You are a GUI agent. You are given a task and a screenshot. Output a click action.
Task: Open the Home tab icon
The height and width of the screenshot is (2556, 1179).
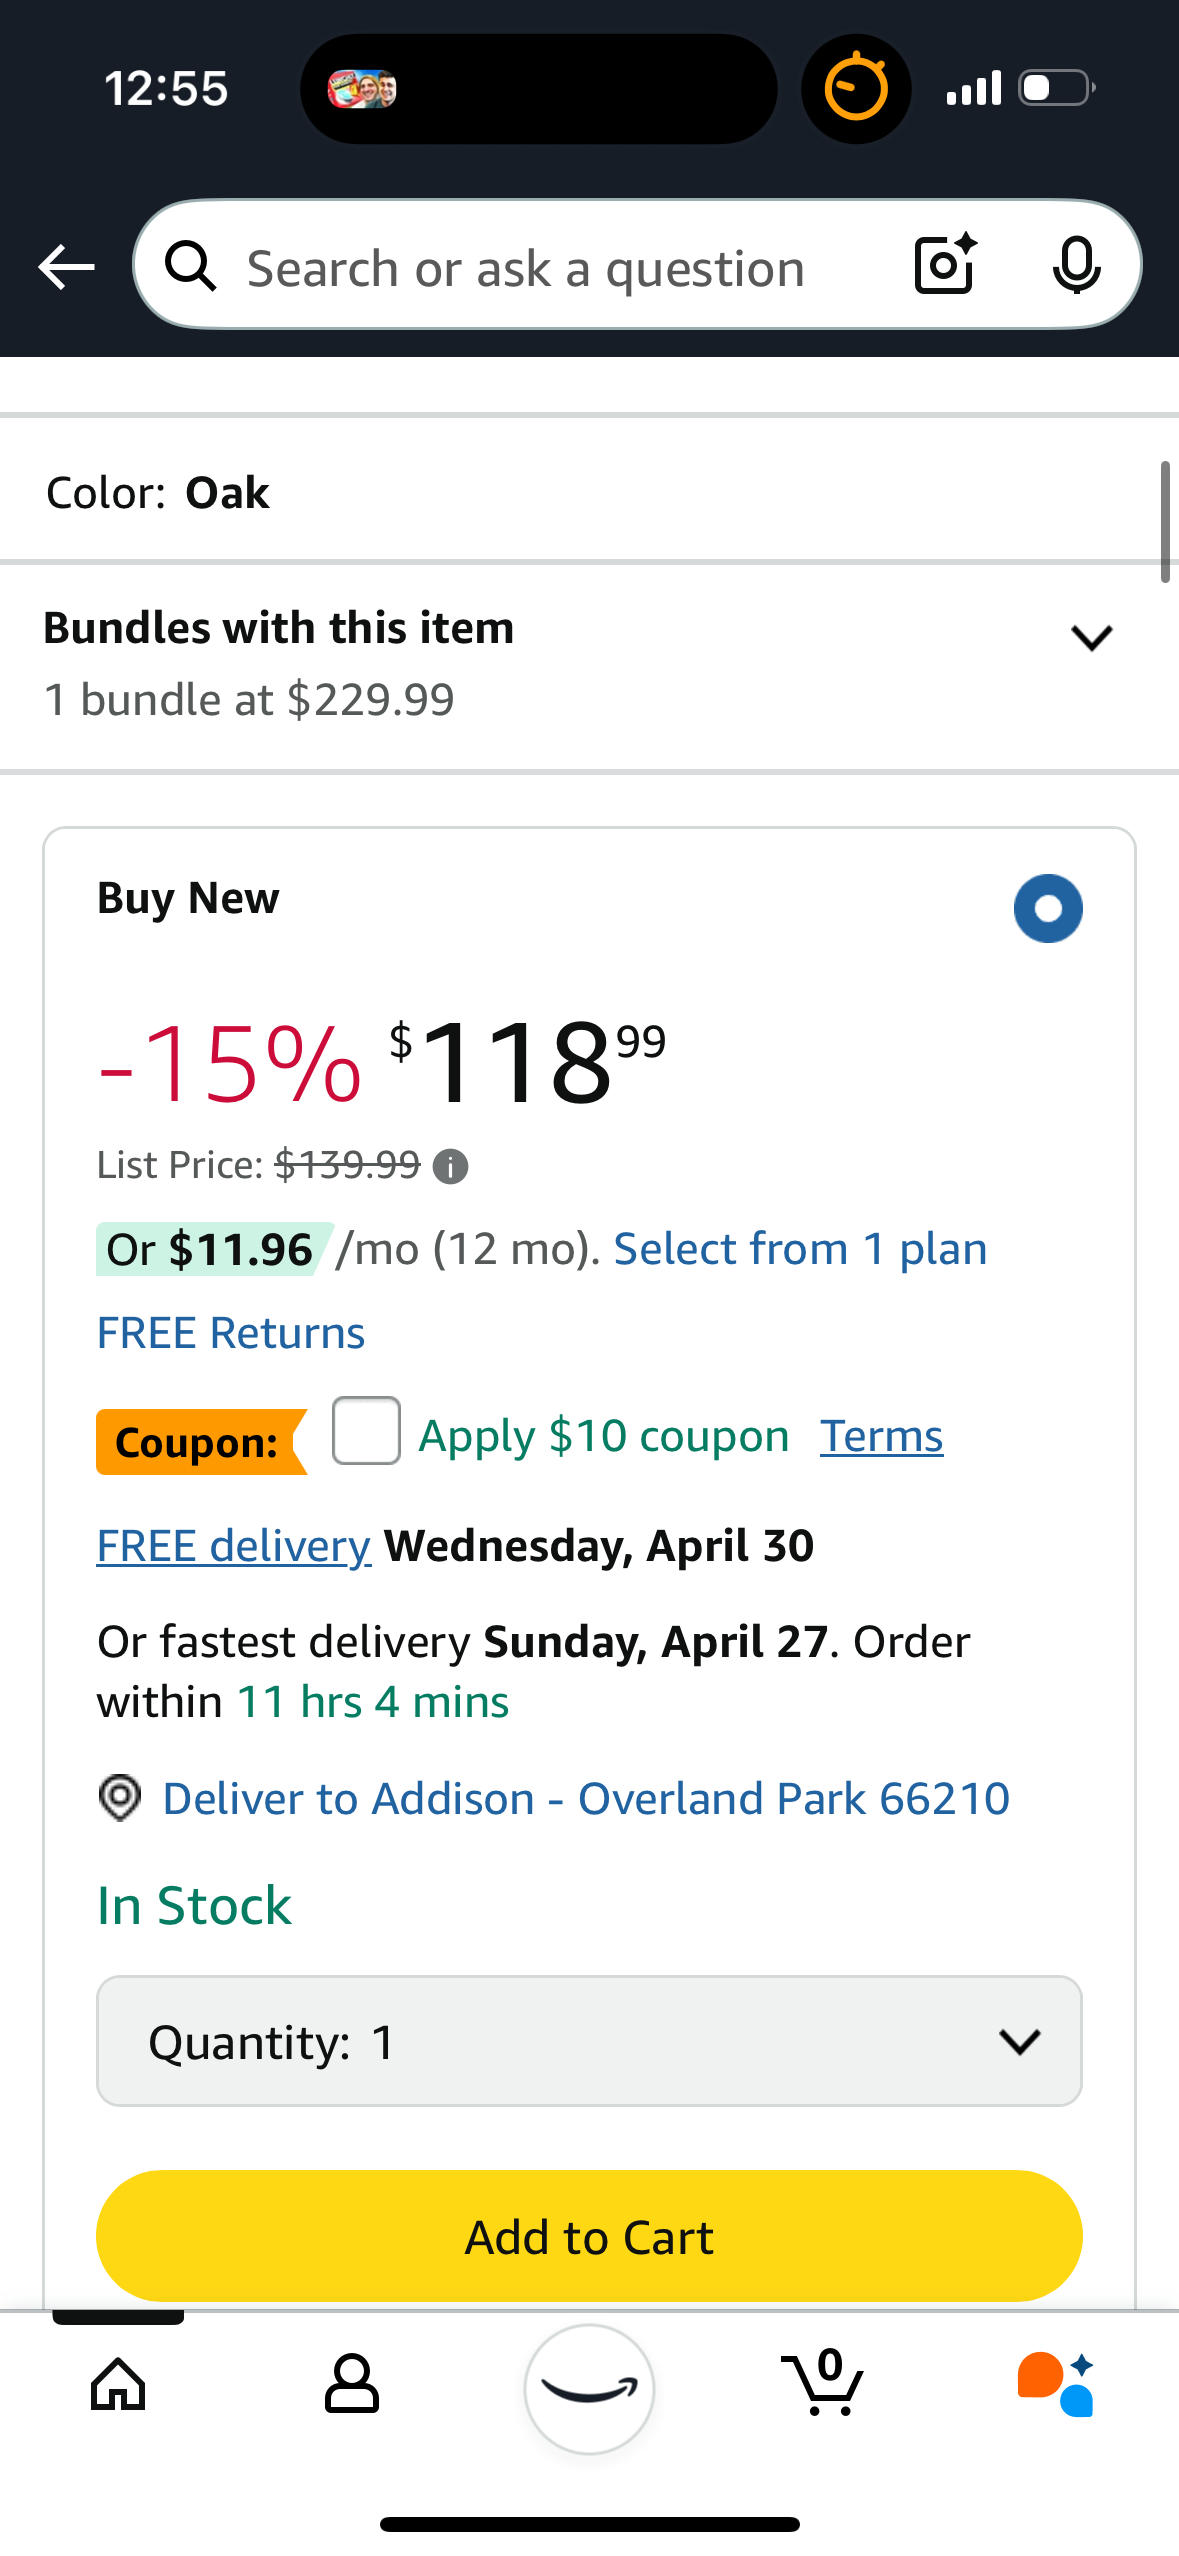pos(118,2384)
